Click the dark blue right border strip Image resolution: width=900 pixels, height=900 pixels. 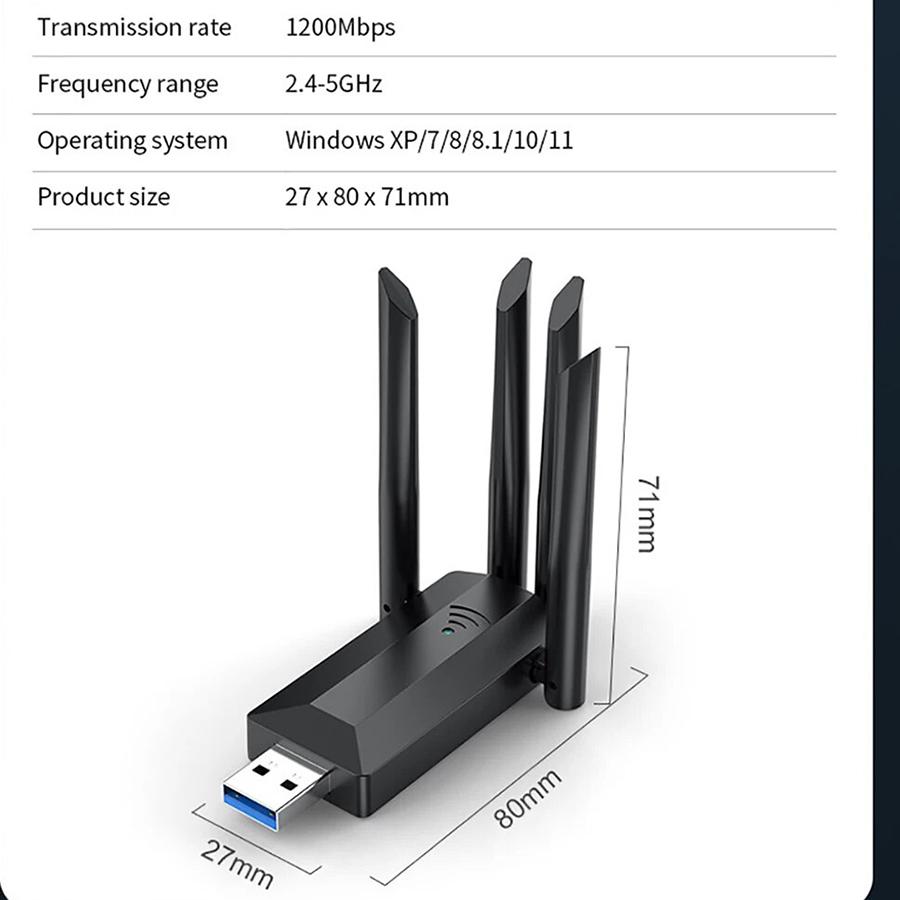pyautogui.click(x=886, y=450)
